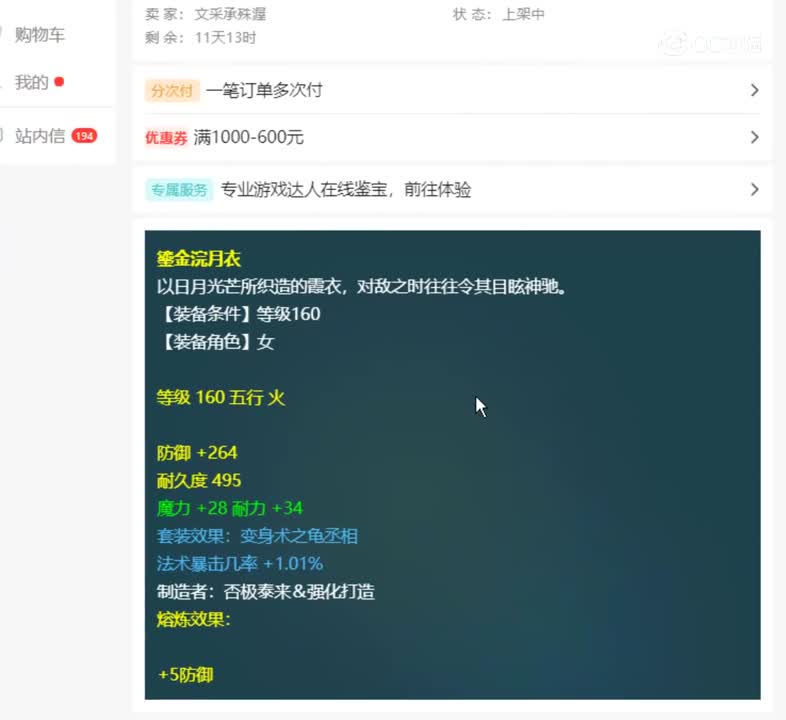
Task: Click the 分次付 installment tag
Action: (172, 91)
